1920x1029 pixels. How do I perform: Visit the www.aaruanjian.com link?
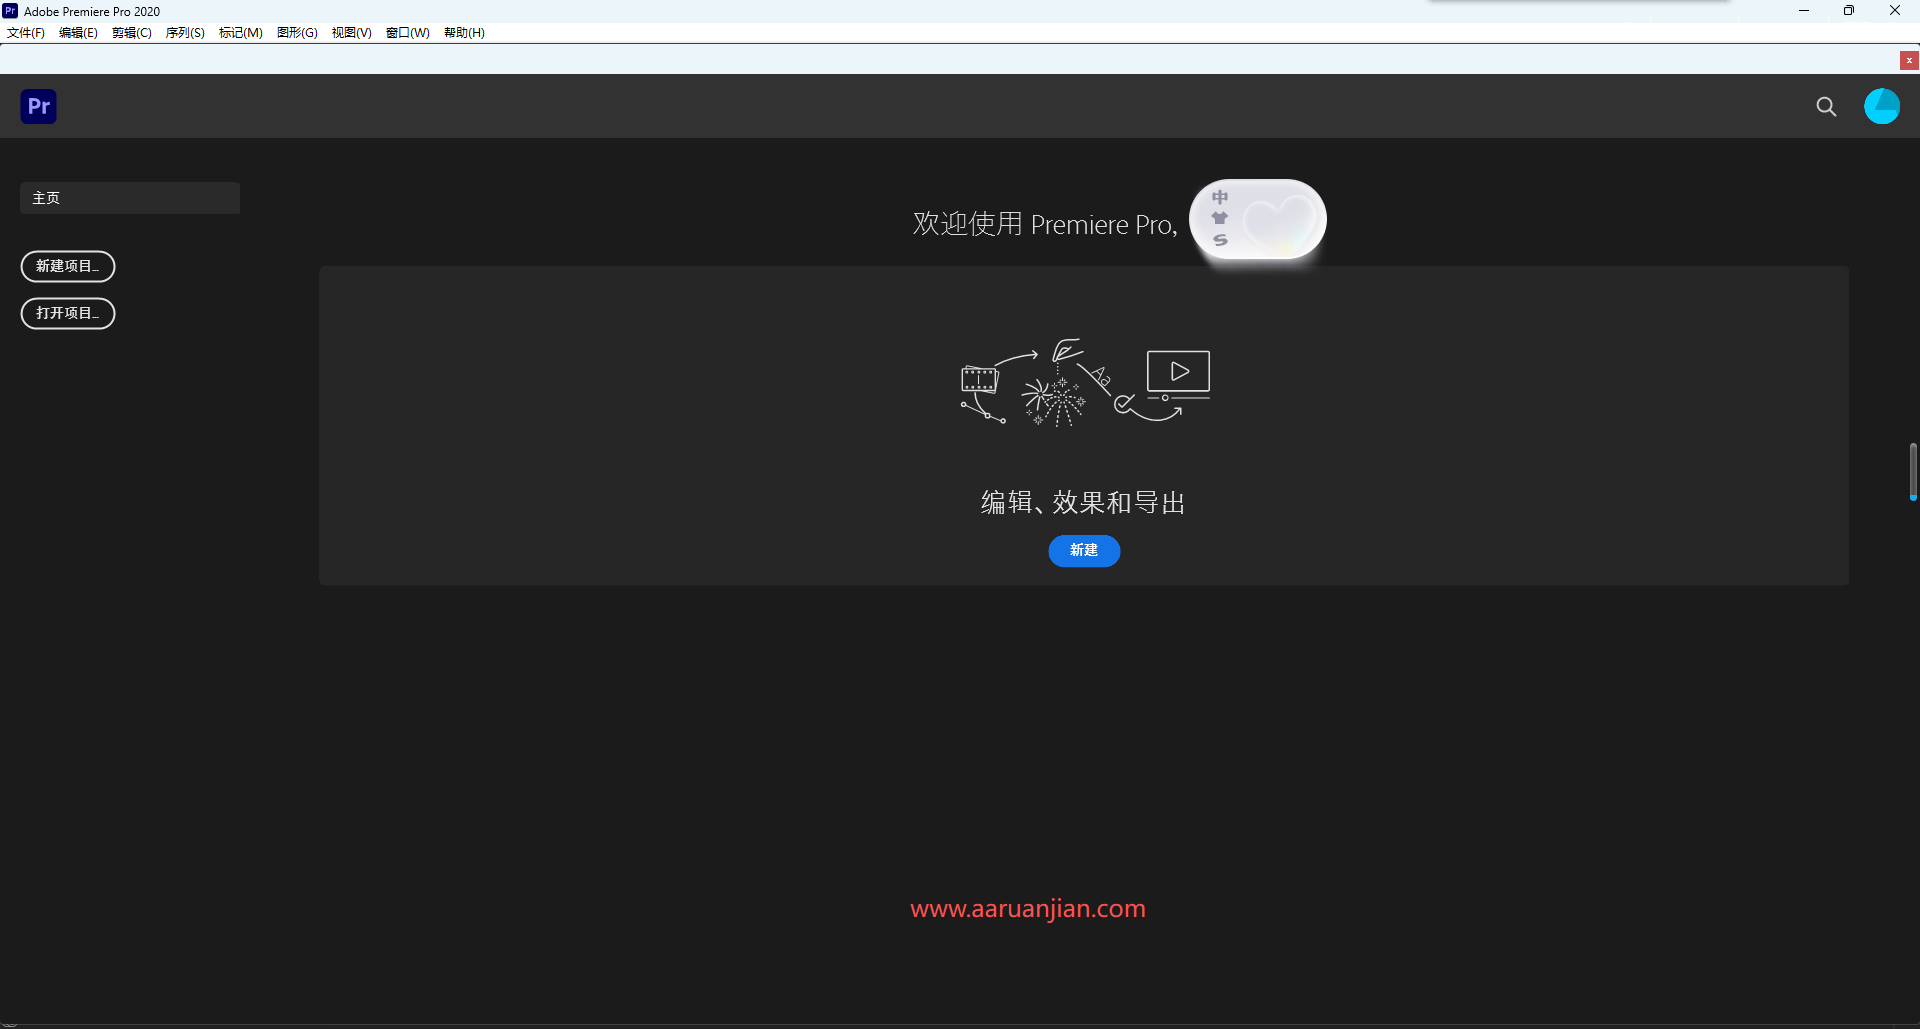tap(1027, 908)
